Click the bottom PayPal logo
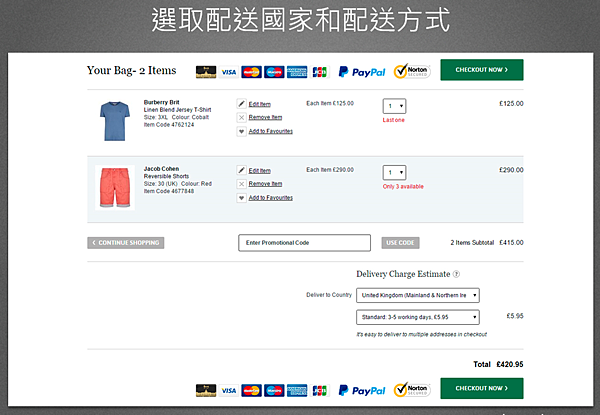This screenshot has width=600, height=415. click(362, 391)
